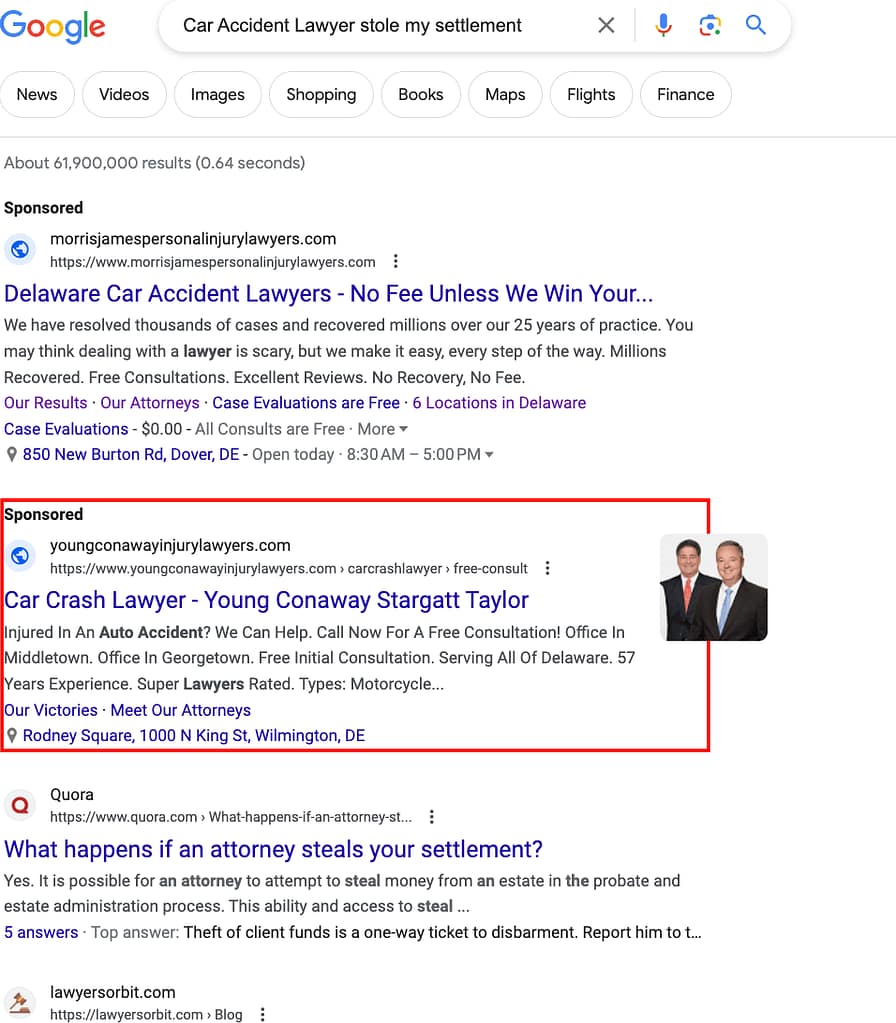The image size is (896, 1023).
Task: Click the map pin icon beside Wilmington address
Action: pyautogui.click(x=12, y=736)
